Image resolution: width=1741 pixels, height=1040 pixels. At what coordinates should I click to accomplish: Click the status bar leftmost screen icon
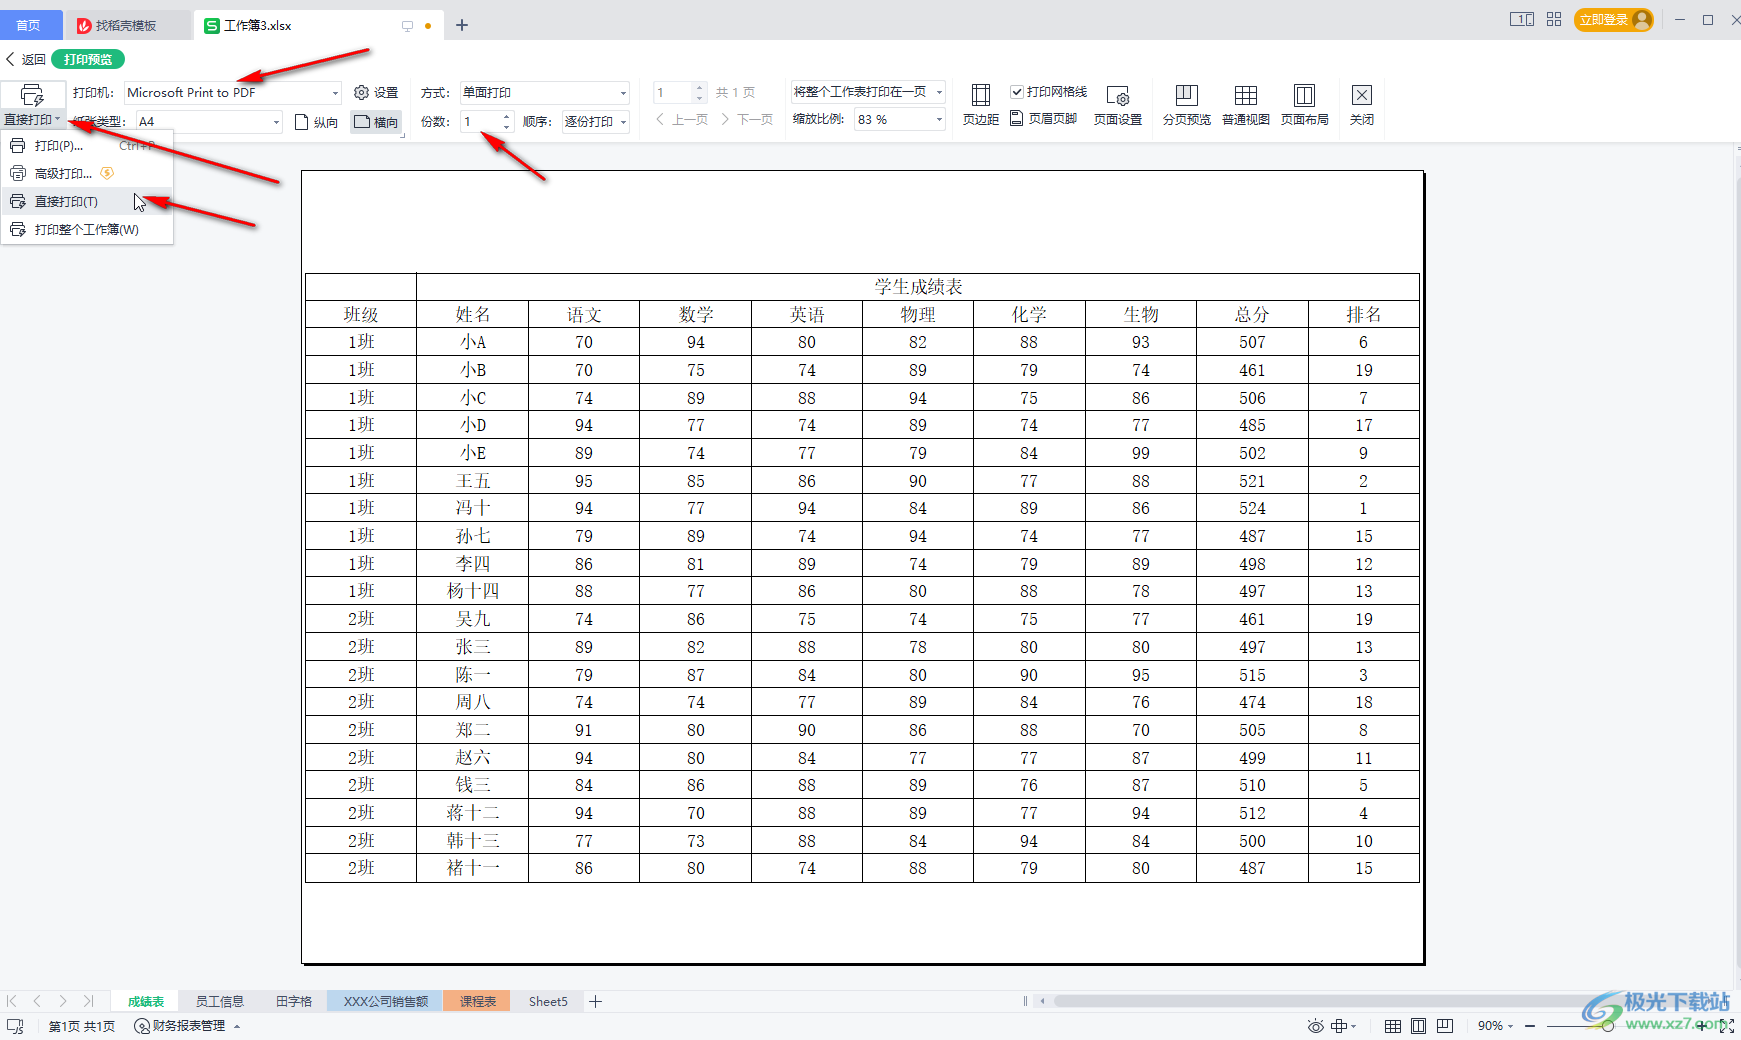coord(15,1026)
